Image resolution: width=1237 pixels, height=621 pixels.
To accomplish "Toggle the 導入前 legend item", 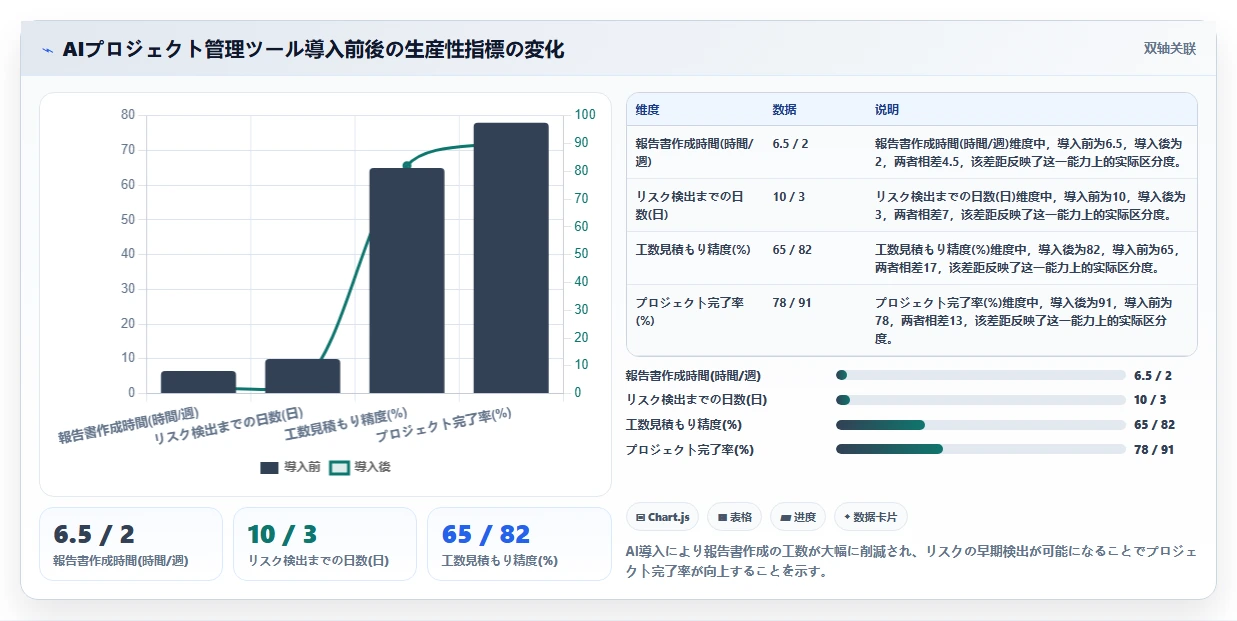I will (290, 467).
